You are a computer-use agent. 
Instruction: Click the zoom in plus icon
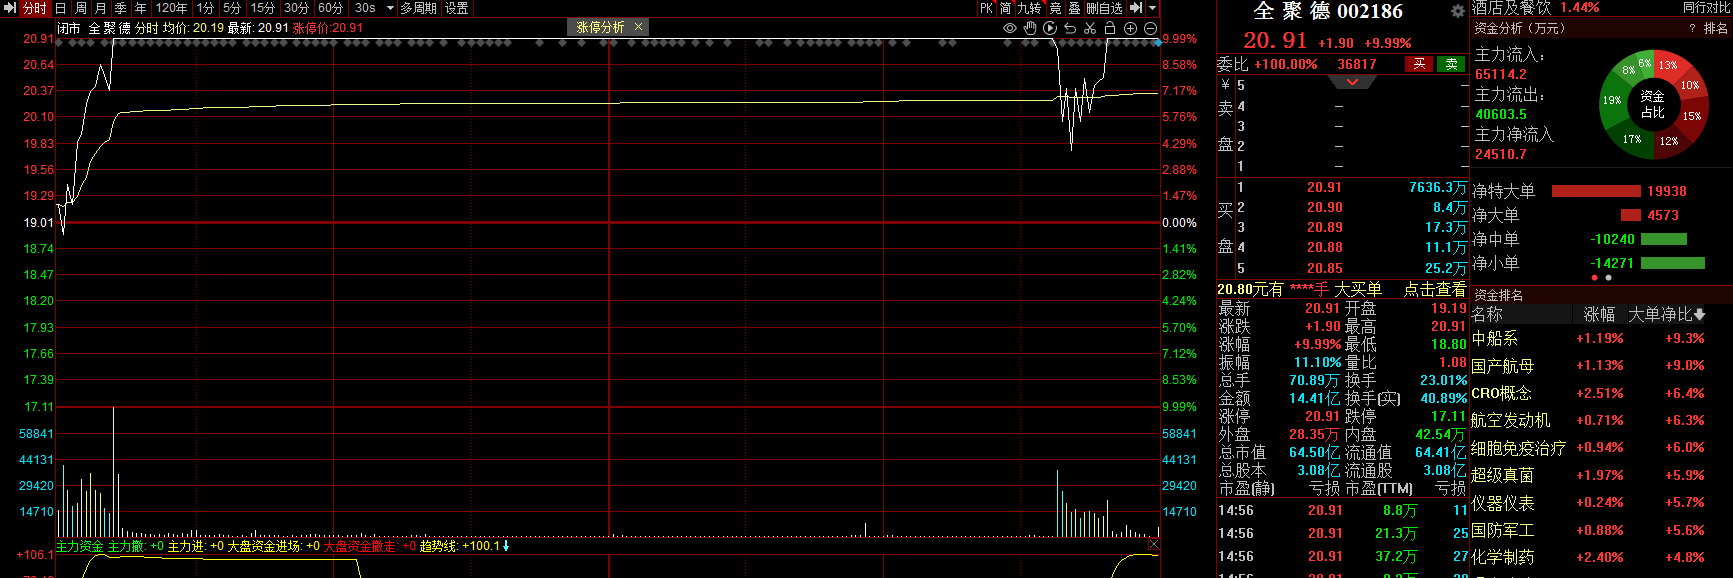pyautogui.click(x=1130, y=28)
